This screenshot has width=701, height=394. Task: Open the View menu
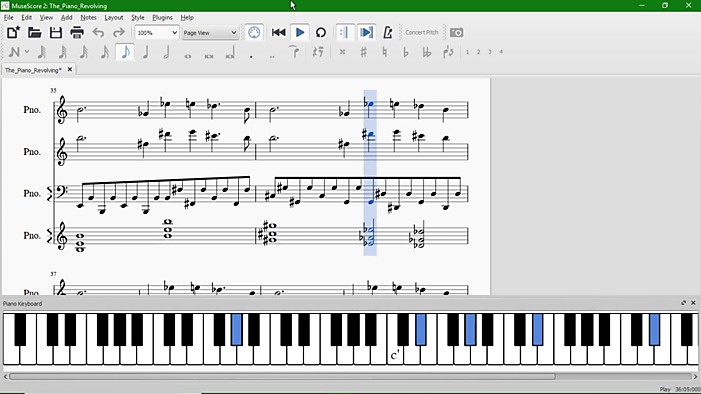(46, 17)
